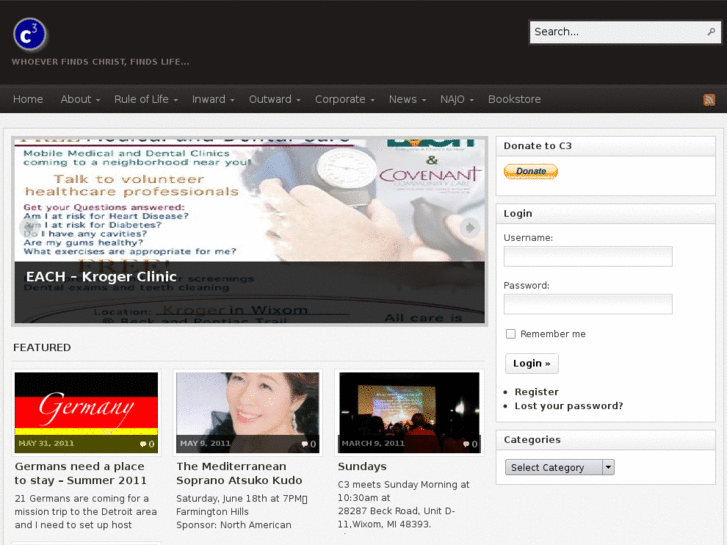Go to the Home page
The width and height of the screenshot is (727, 545).
click(x=28, y=99)
